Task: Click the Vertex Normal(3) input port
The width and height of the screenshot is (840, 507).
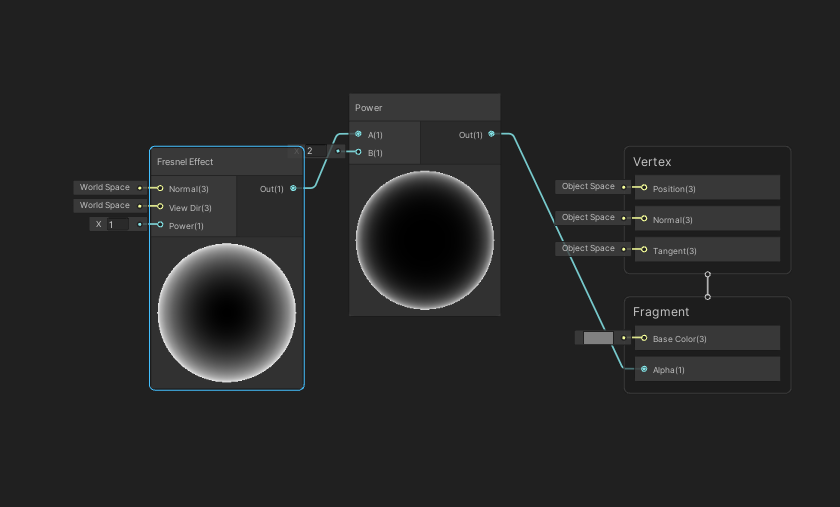Action: click(x=644, y=219)
